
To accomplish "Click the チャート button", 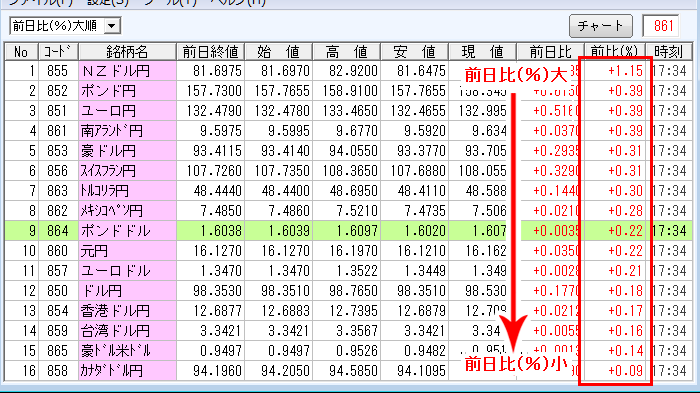I will click(x=600, y=26).
